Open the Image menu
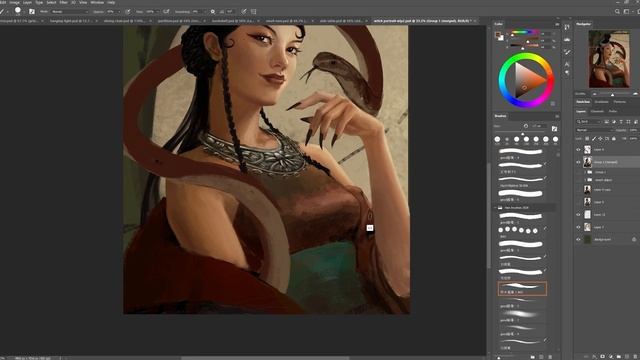The image size is (640, 360). pyautogui.click(x=14, y=2)
